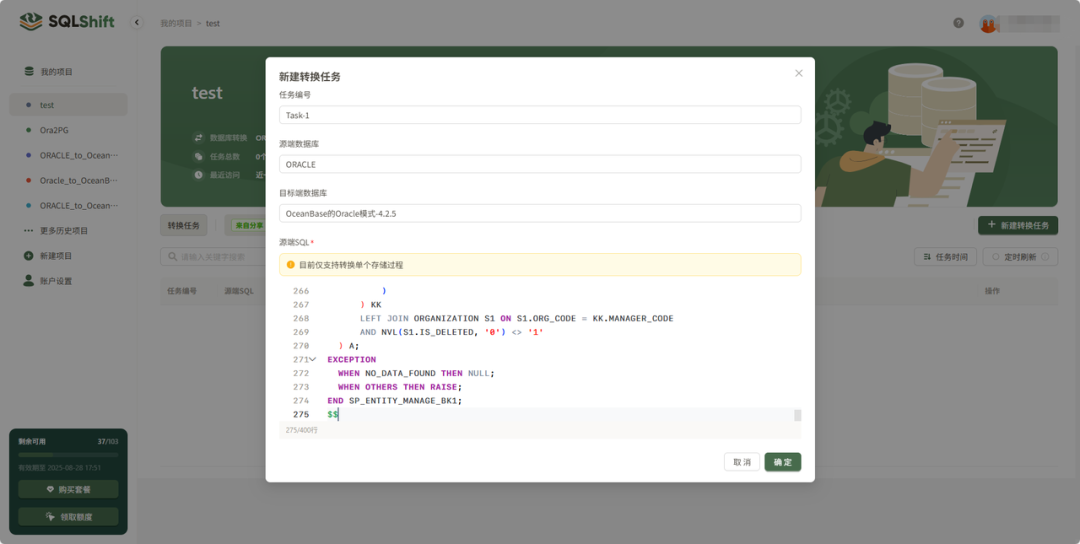Click the sort icon on 任务时间
The width and height of the screenshot is (1080, 544).
[927, 257]
